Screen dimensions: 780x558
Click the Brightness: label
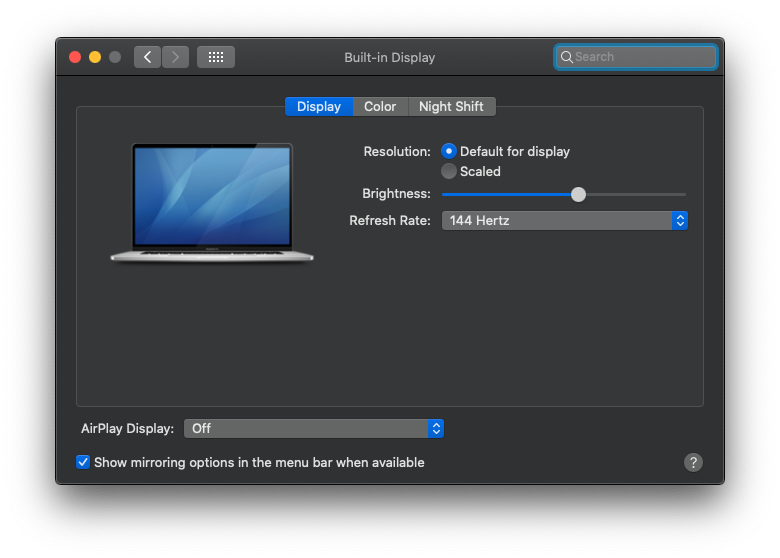click(x=396, y=193)
